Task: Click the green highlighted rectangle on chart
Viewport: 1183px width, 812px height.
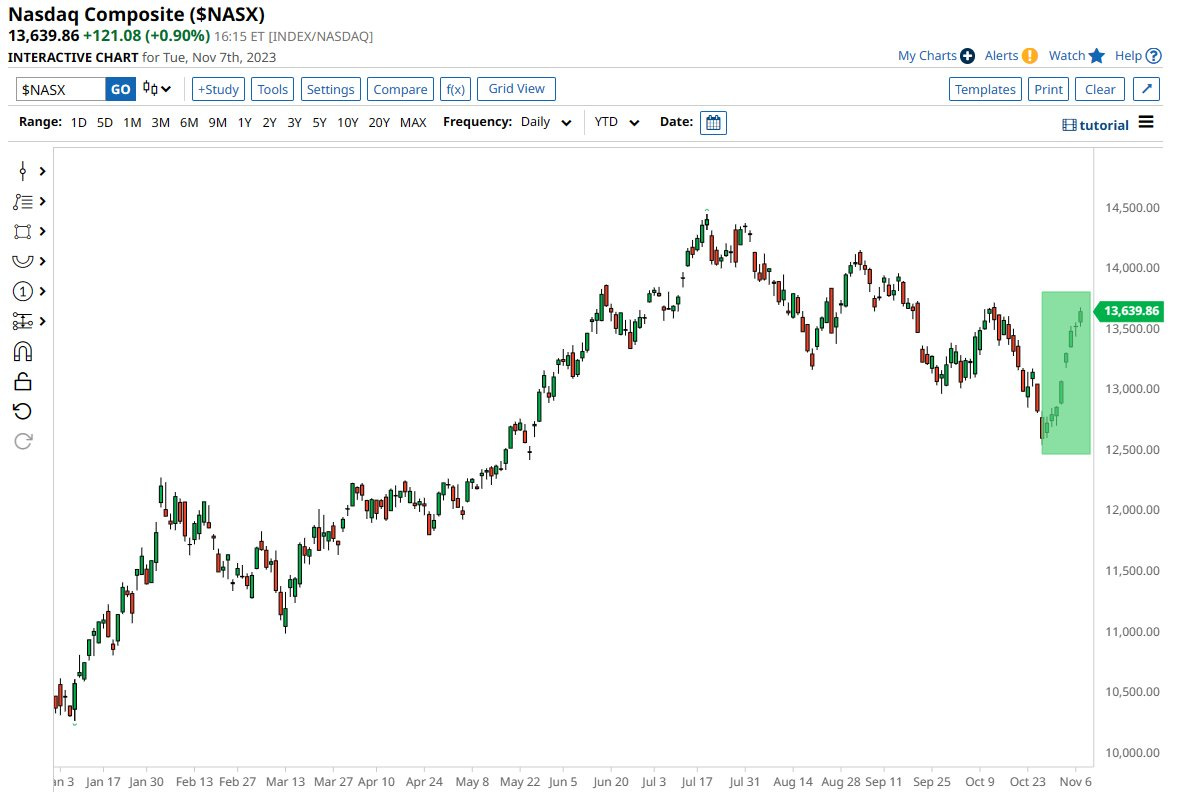Action: (x=1066, y=373)
